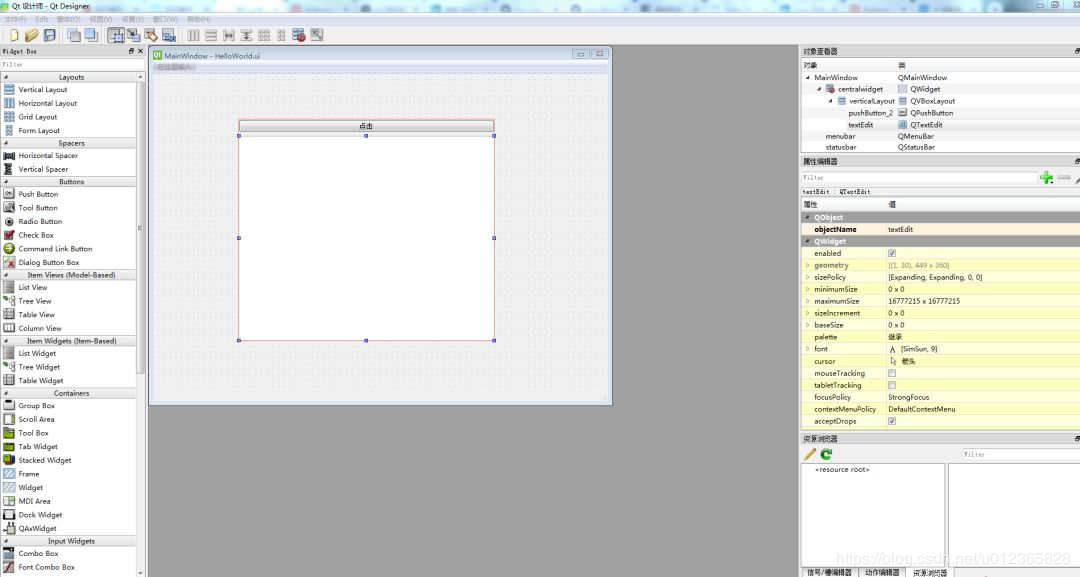The height and width of the screenshot is (577, 1080).
Task: Expand the geometry property
Action: pos(808,265)
